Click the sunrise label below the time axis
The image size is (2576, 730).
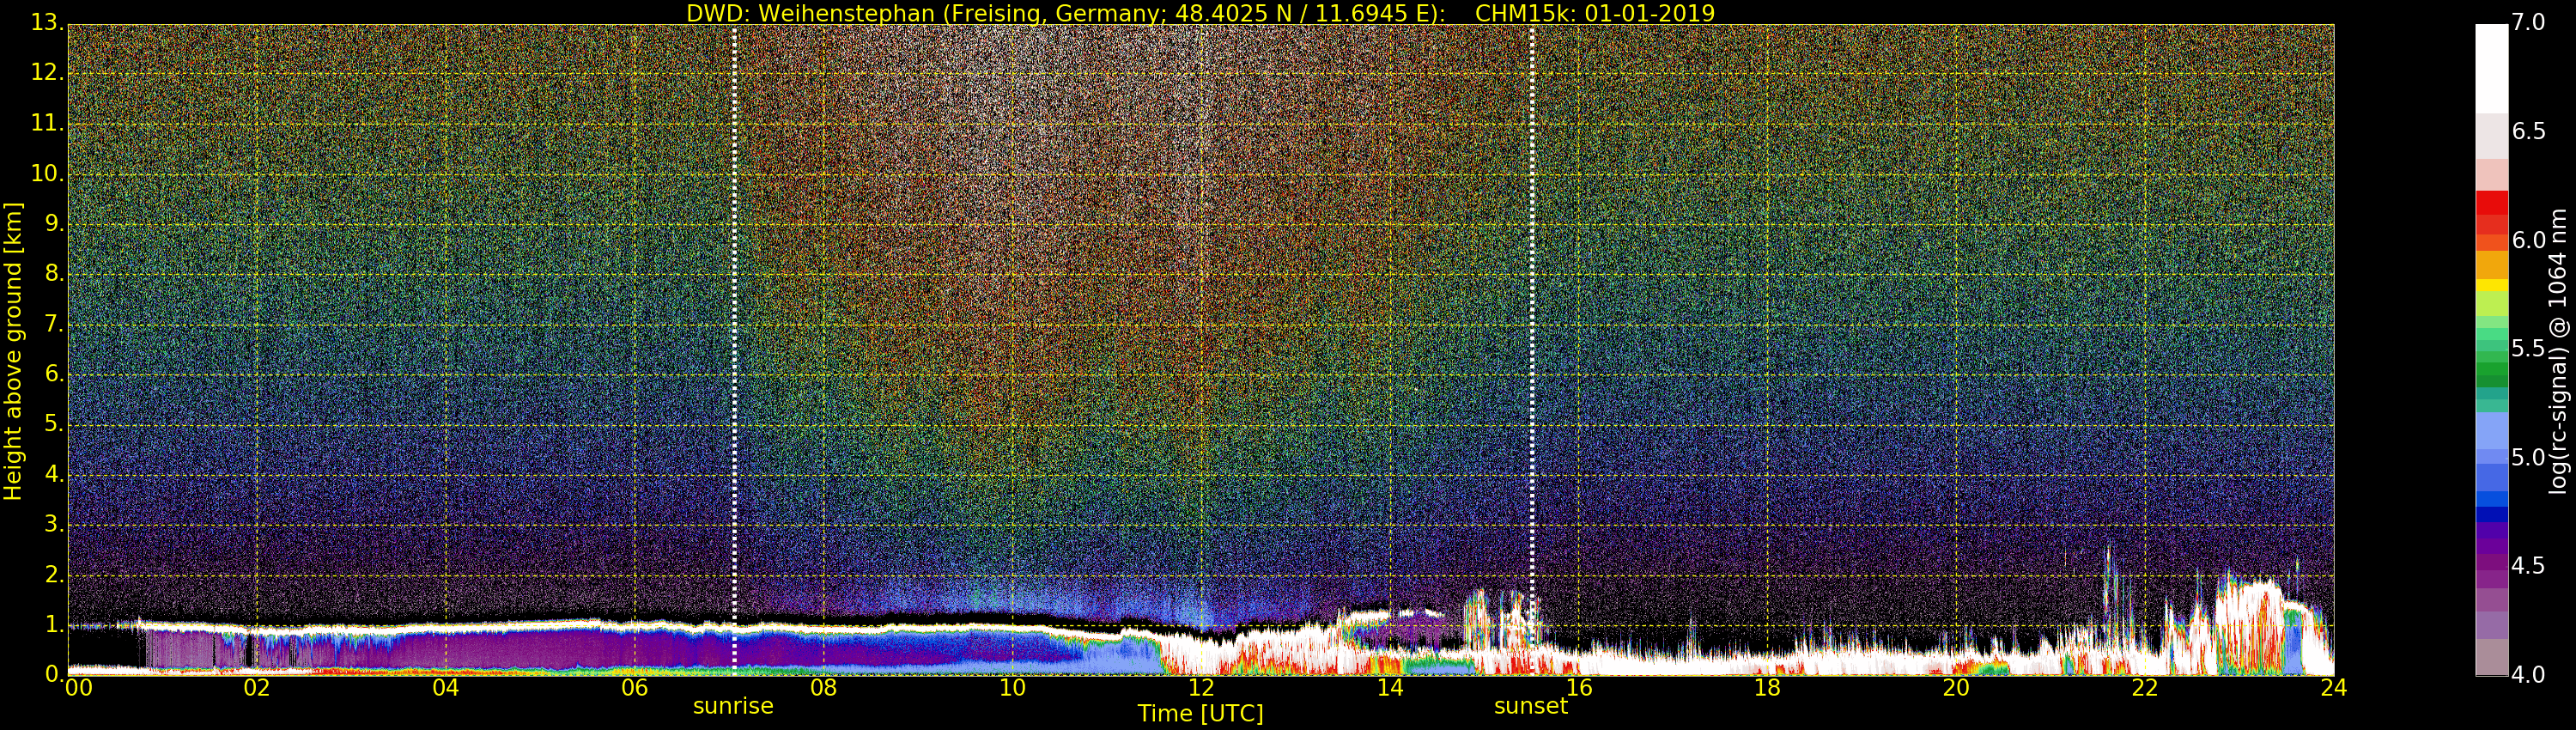click(x=733, y=706)
